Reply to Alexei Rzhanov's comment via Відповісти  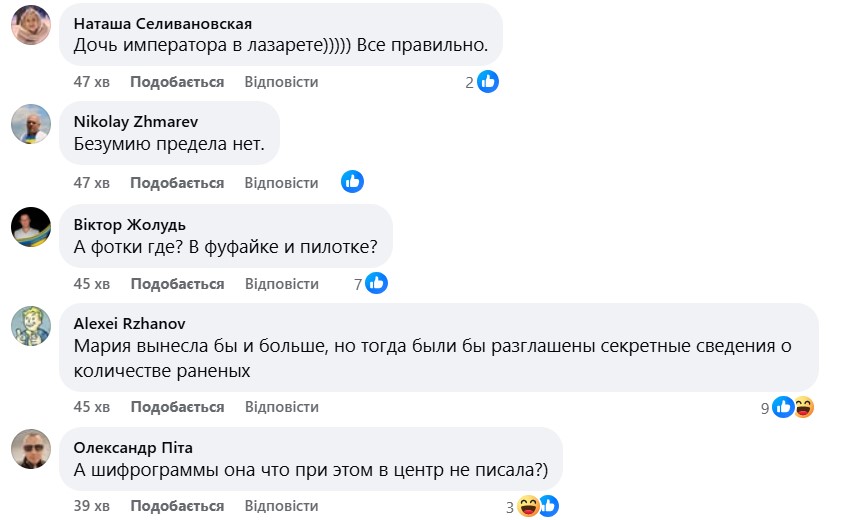point(281,407)
